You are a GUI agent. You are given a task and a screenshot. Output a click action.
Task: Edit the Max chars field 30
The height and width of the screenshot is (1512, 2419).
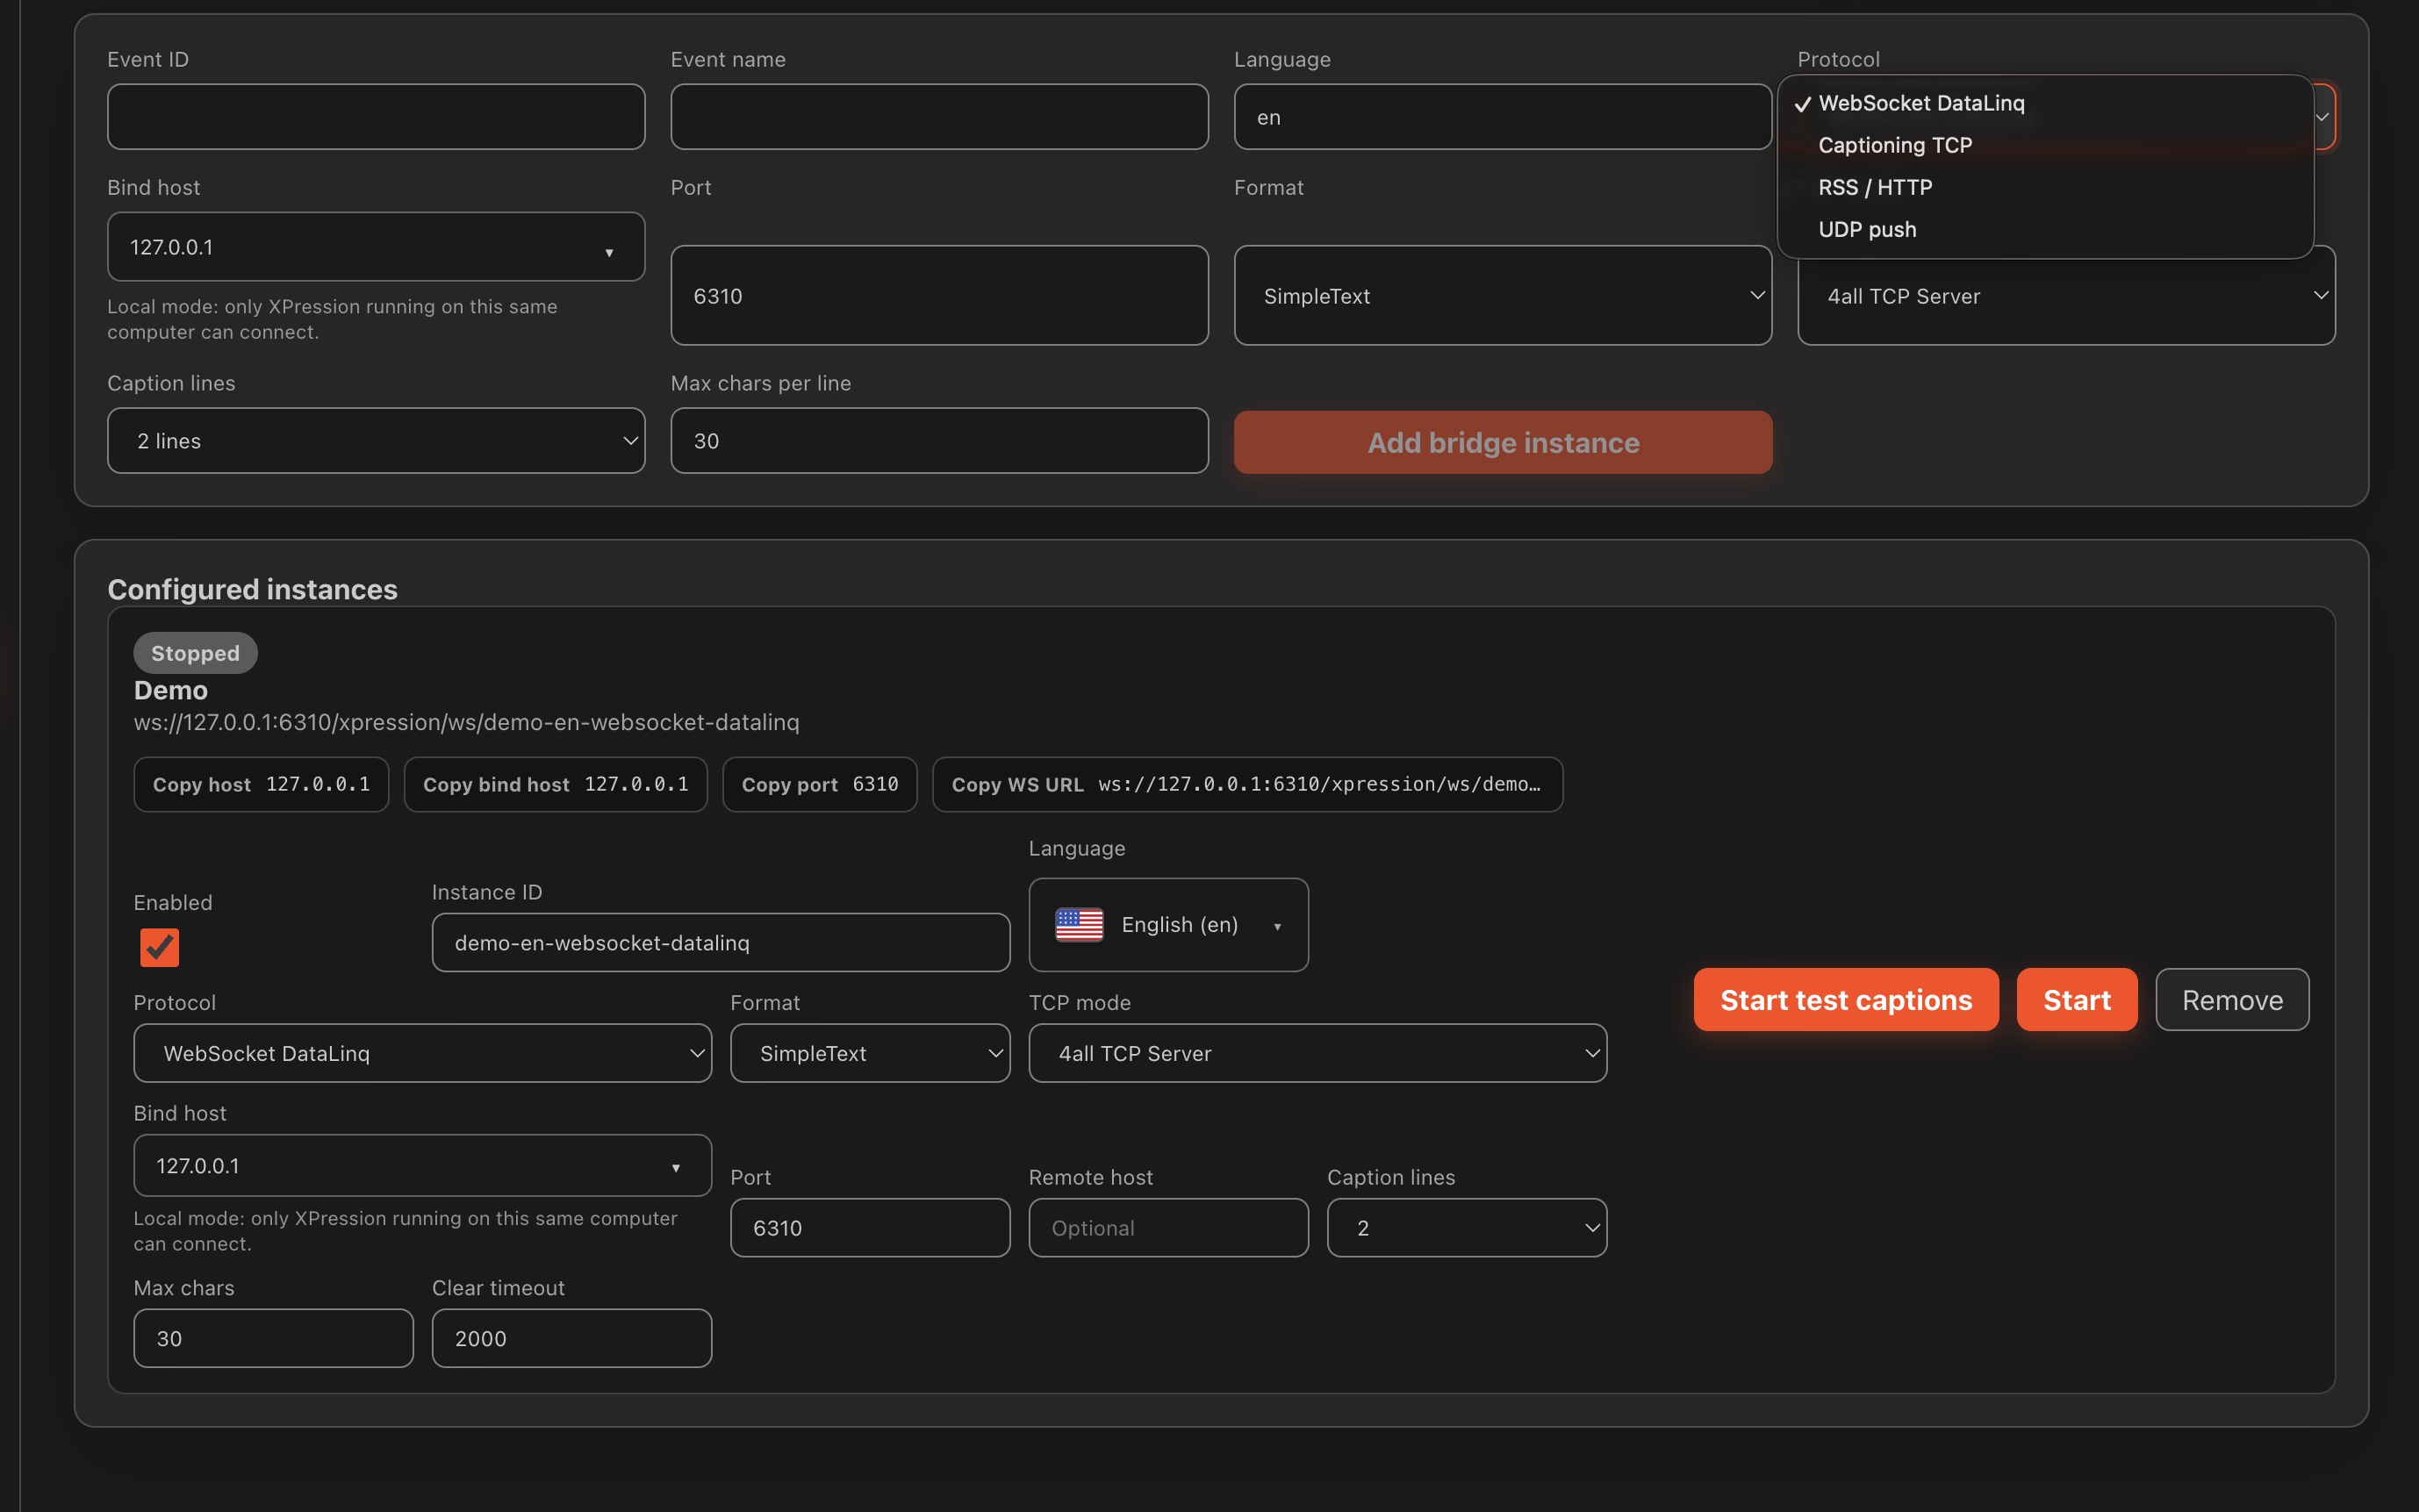pyautogui.click(x=273, y=1338)
